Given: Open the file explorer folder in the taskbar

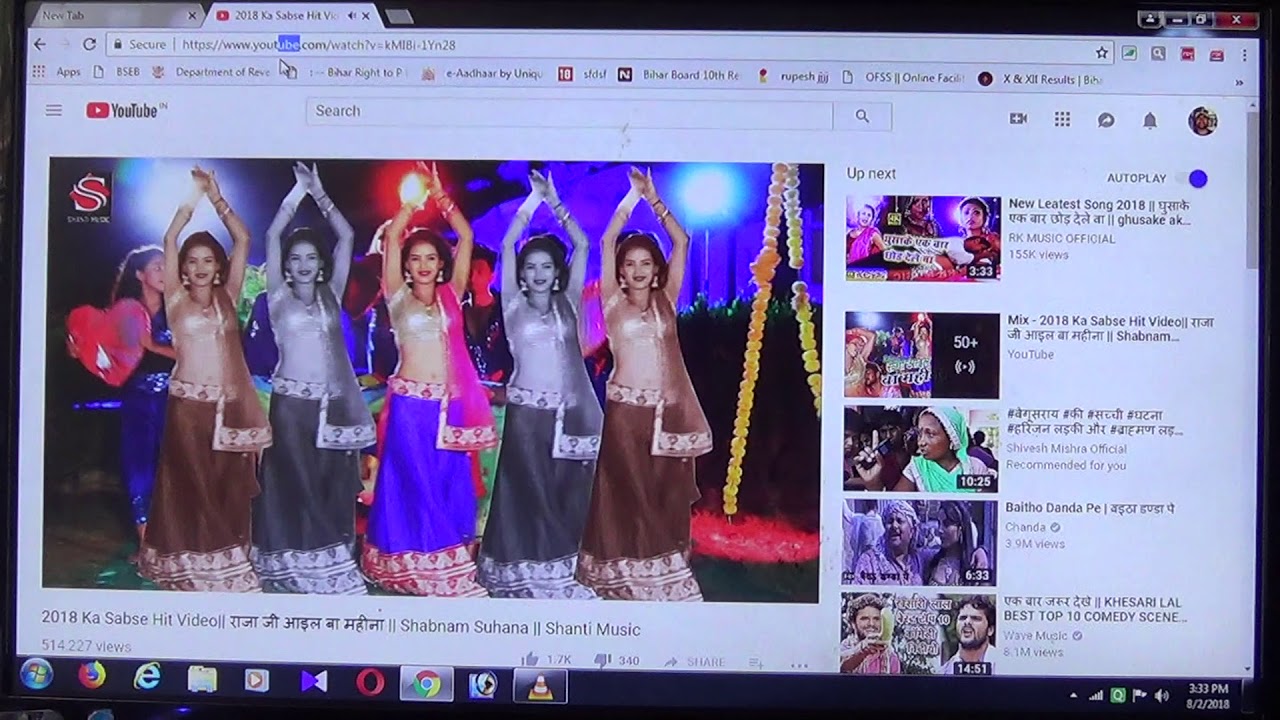Looking at the screenshot, I should 202,681.
